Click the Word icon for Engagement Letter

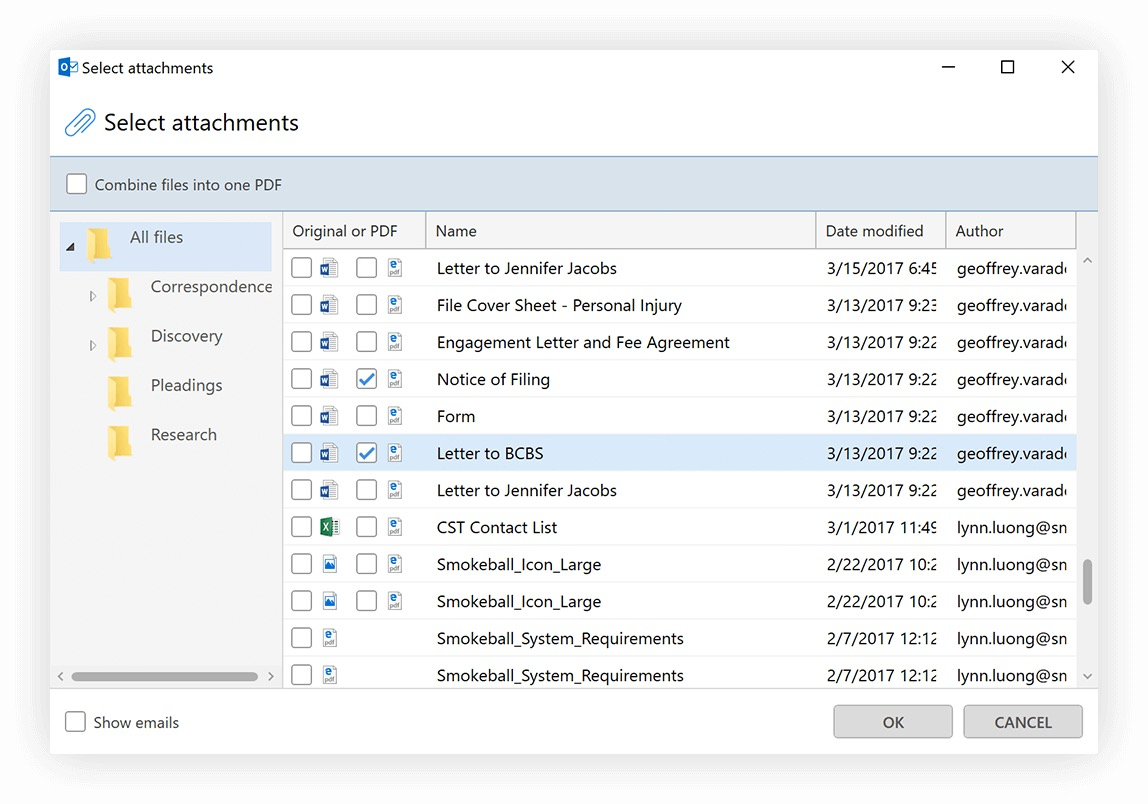(x=329, y=343)
